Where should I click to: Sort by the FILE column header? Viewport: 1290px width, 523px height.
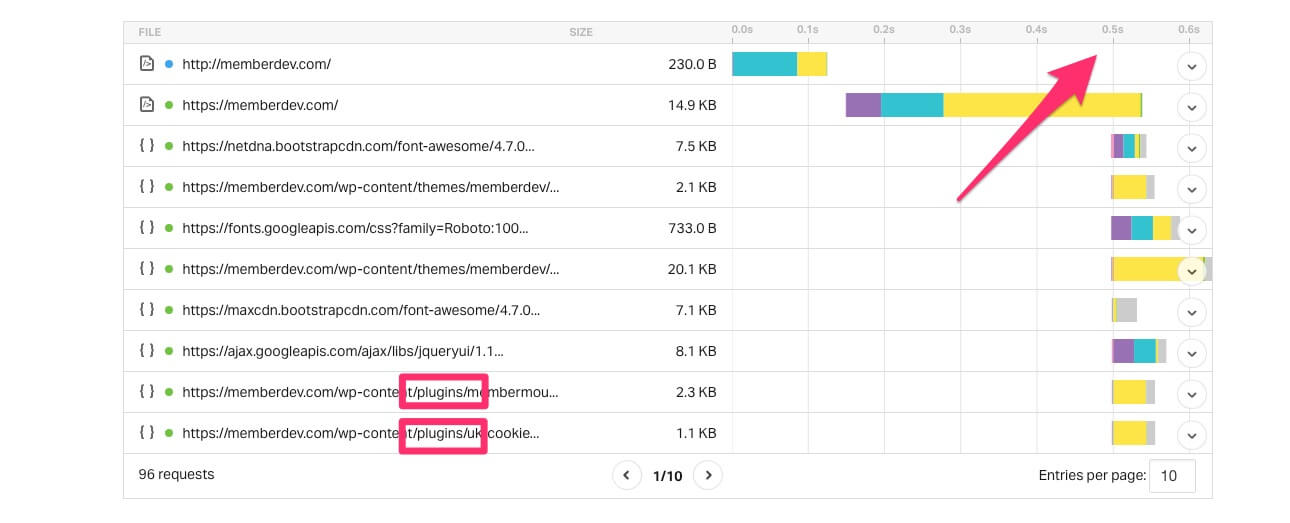click(x=149, y=32)
